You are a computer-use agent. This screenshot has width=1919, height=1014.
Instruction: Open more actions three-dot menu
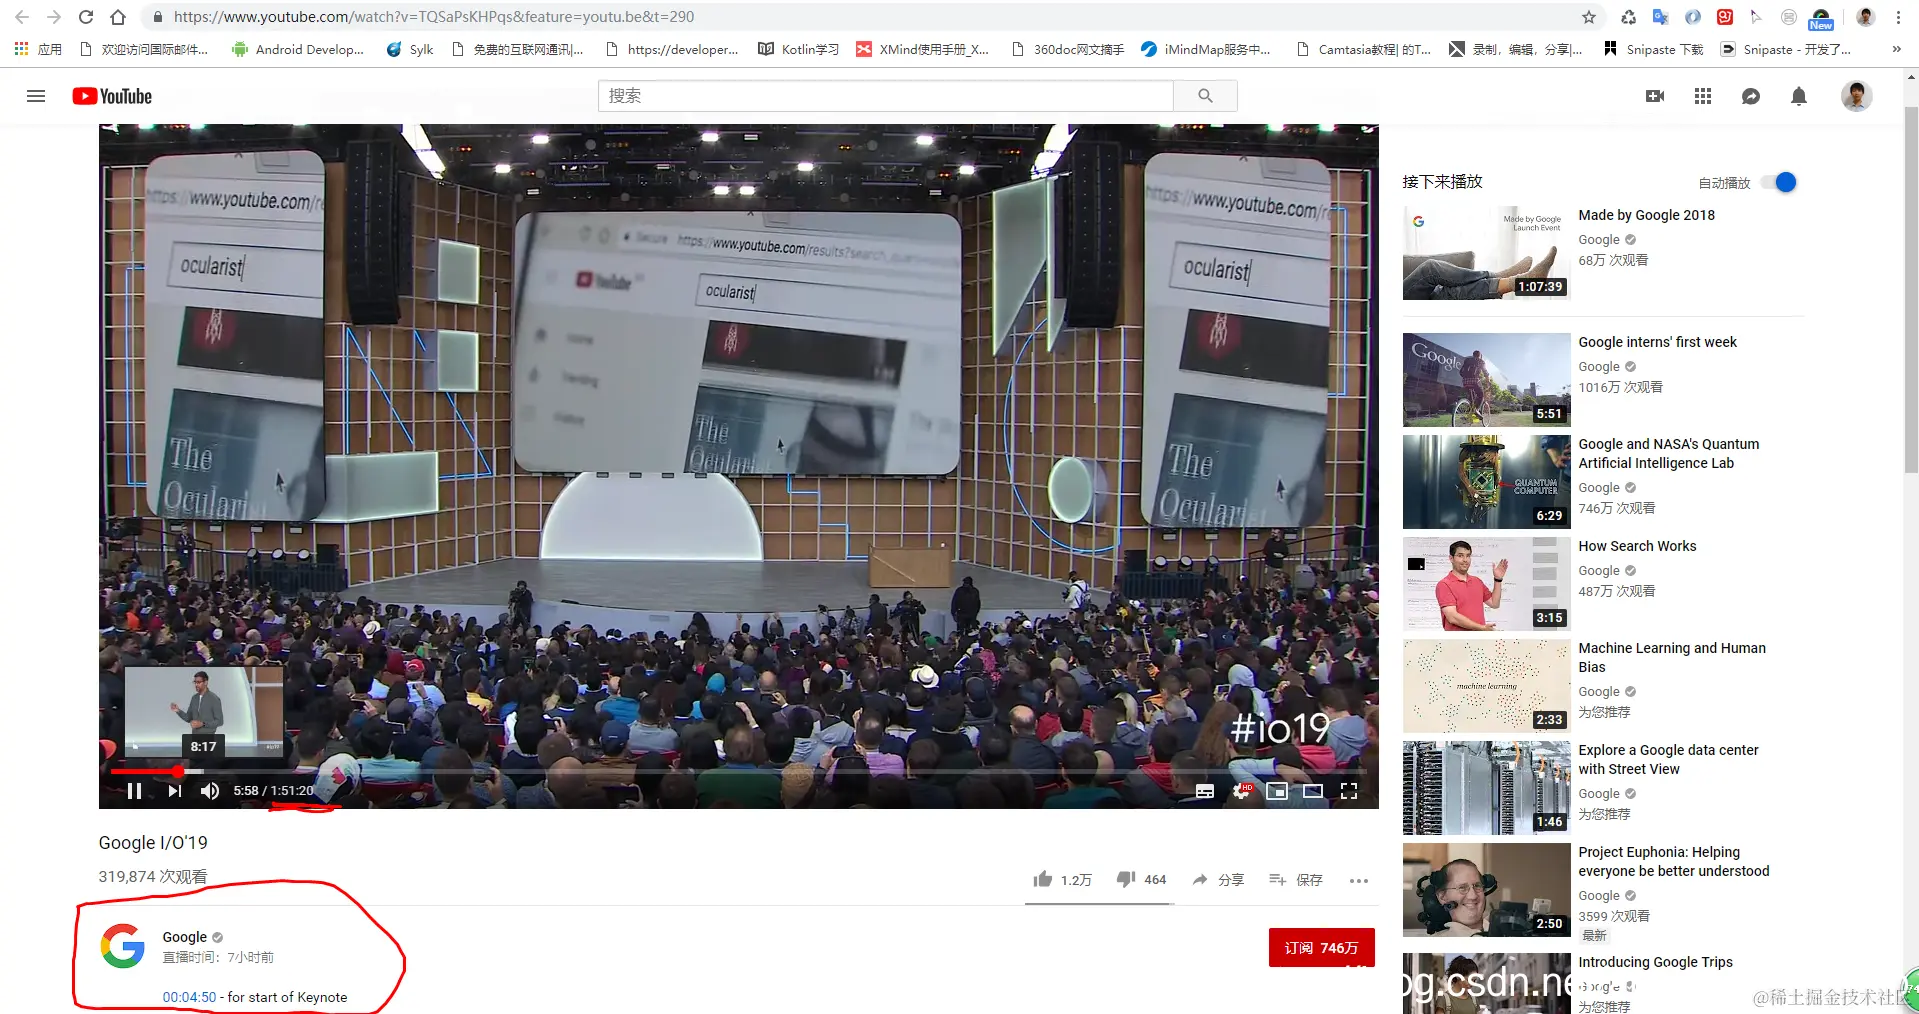click(1358, 881)
